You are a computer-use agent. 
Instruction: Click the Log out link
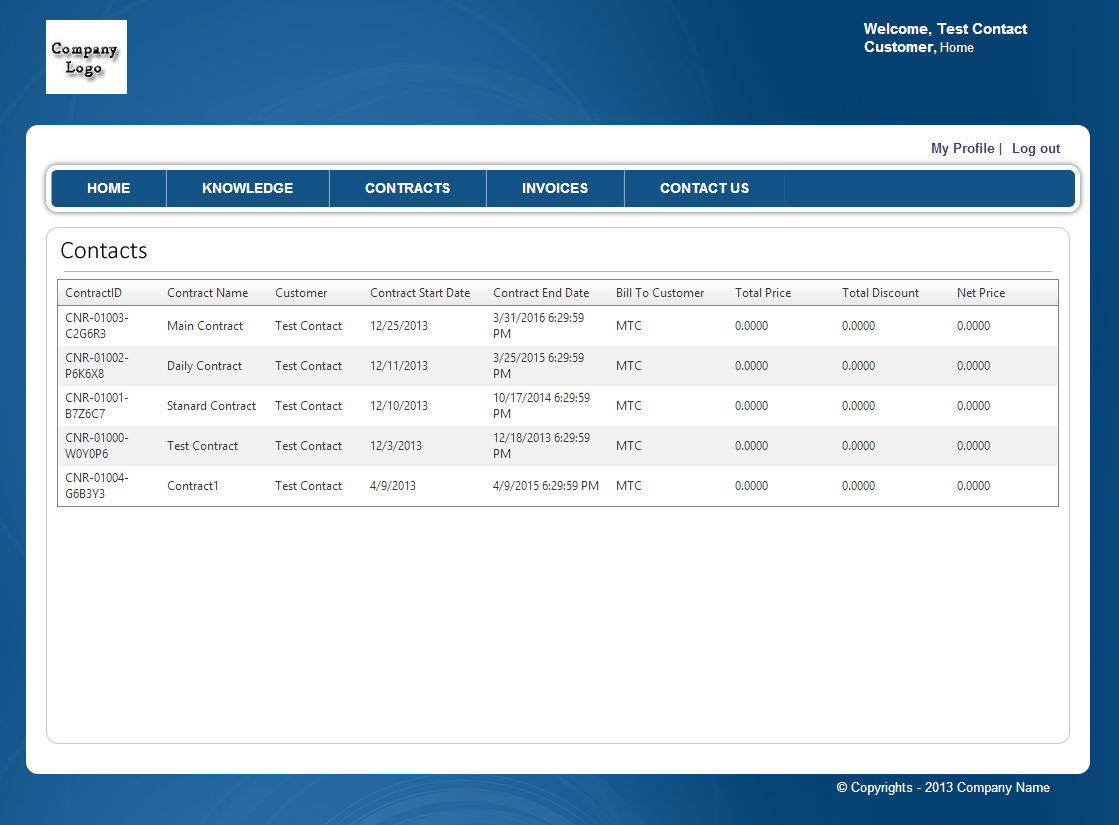(1035, 148)
